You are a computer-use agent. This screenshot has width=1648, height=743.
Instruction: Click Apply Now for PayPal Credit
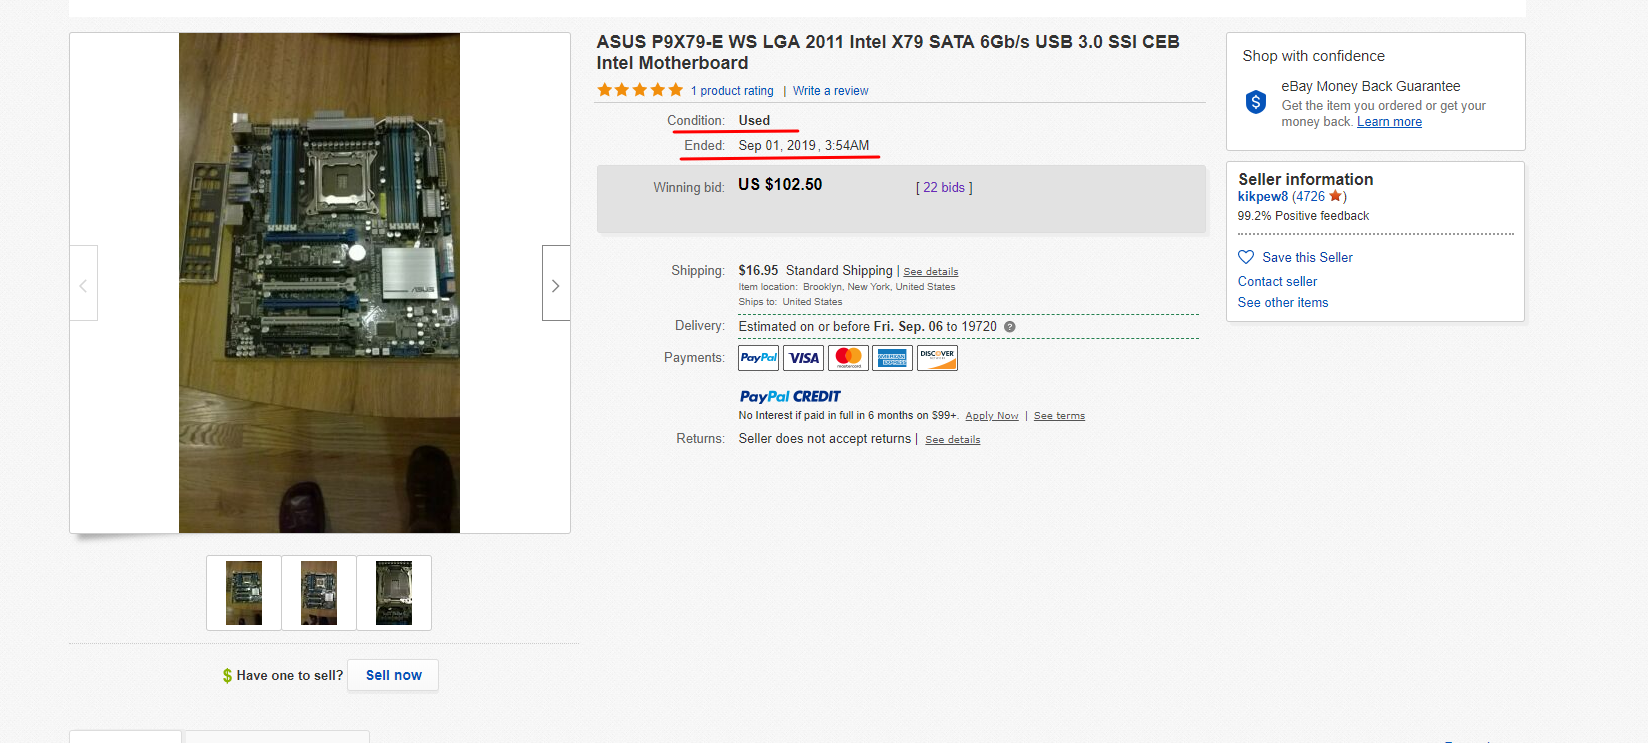pyautogui.click(x=992, y=416)
